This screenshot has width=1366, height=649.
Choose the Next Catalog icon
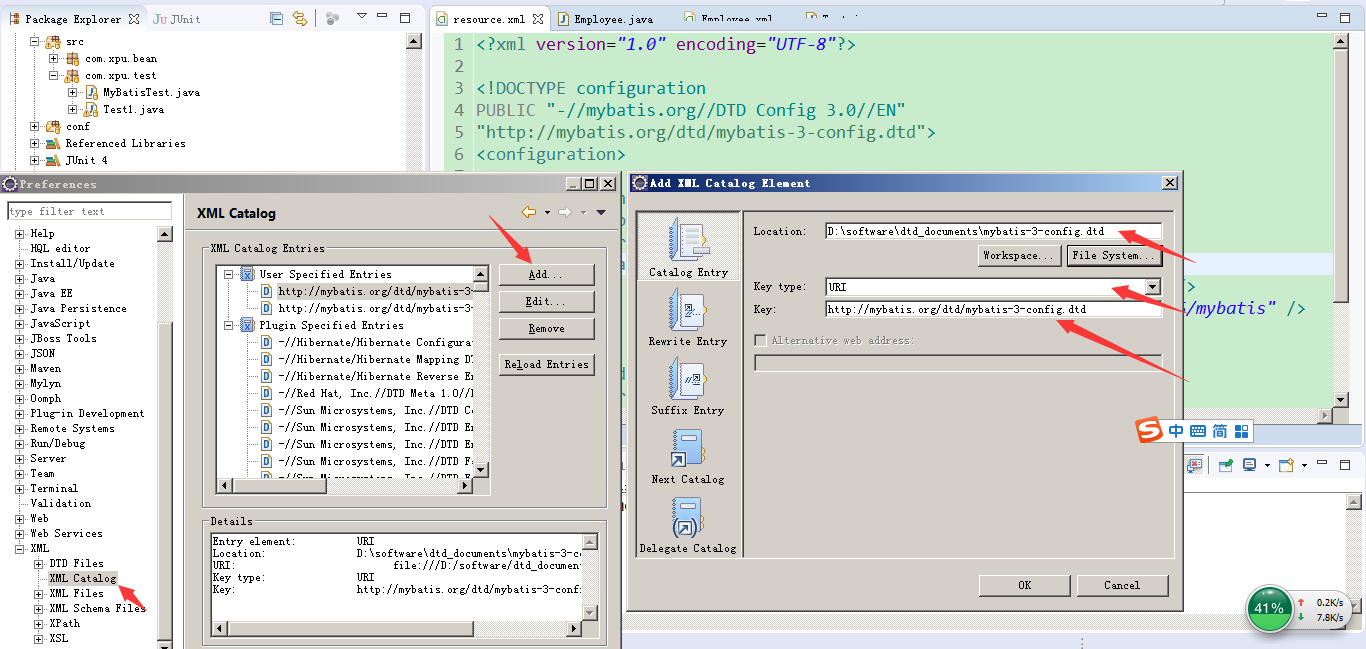point(688,447)
